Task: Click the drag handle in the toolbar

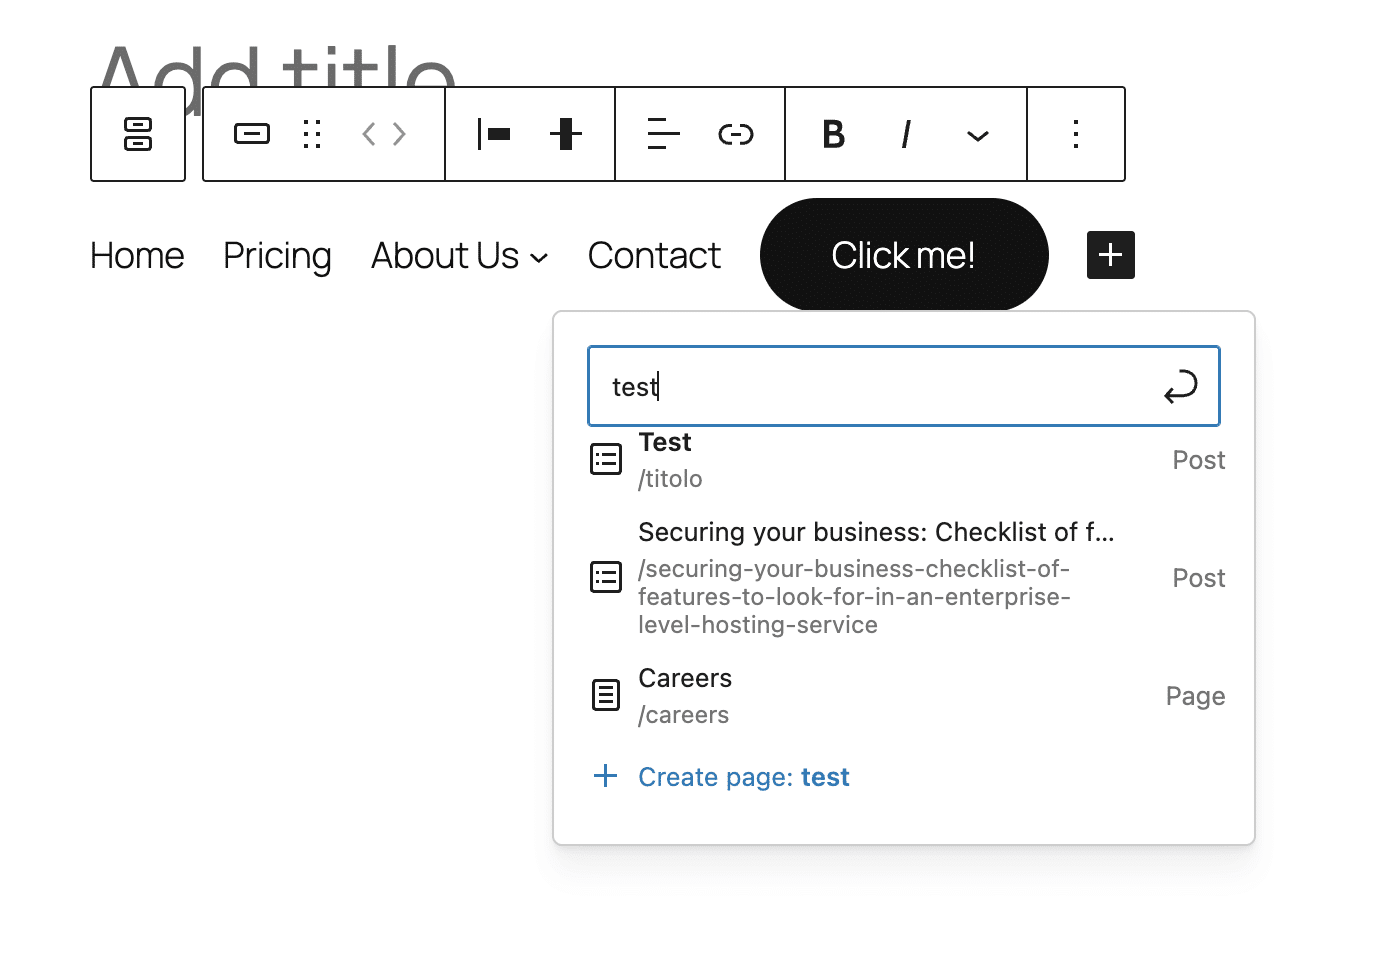Action: [x=311, y=133]
